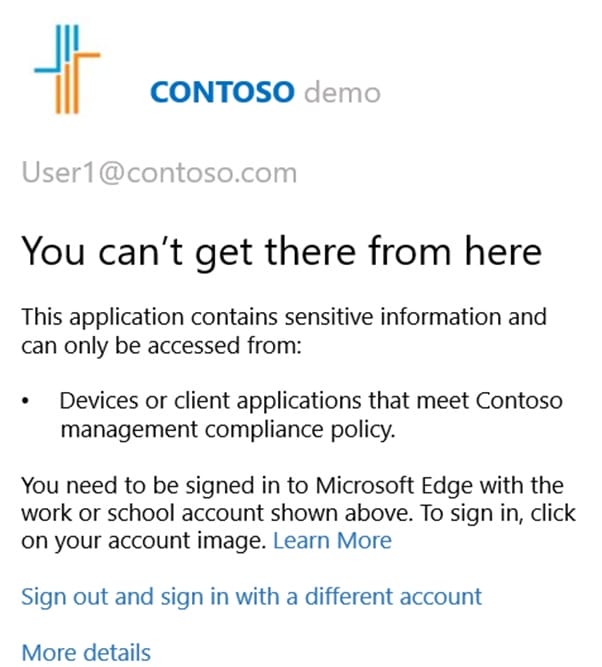This screenshot has height=667, width=602.
Task: Click the words on your account image
Action: click(143, 542)
